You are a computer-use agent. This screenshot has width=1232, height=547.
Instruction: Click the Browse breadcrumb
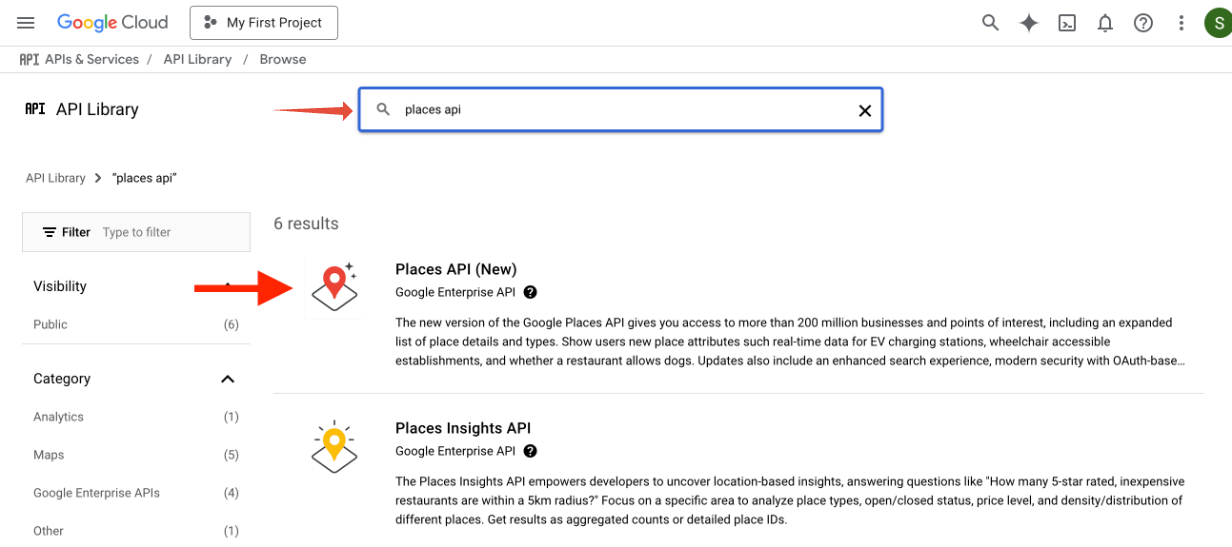pyautogui.click(x=283, y=59)
